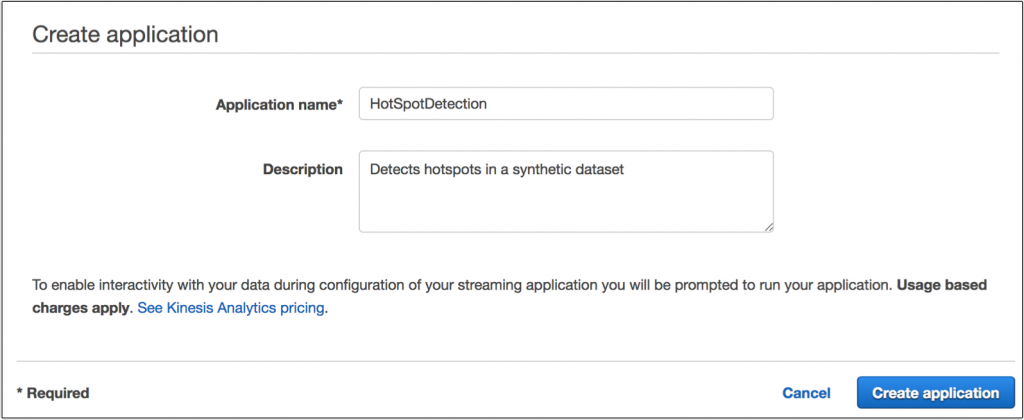Click the Create application page heading
This screenshot has height=420, width=1024.
[x=125, y=34]
